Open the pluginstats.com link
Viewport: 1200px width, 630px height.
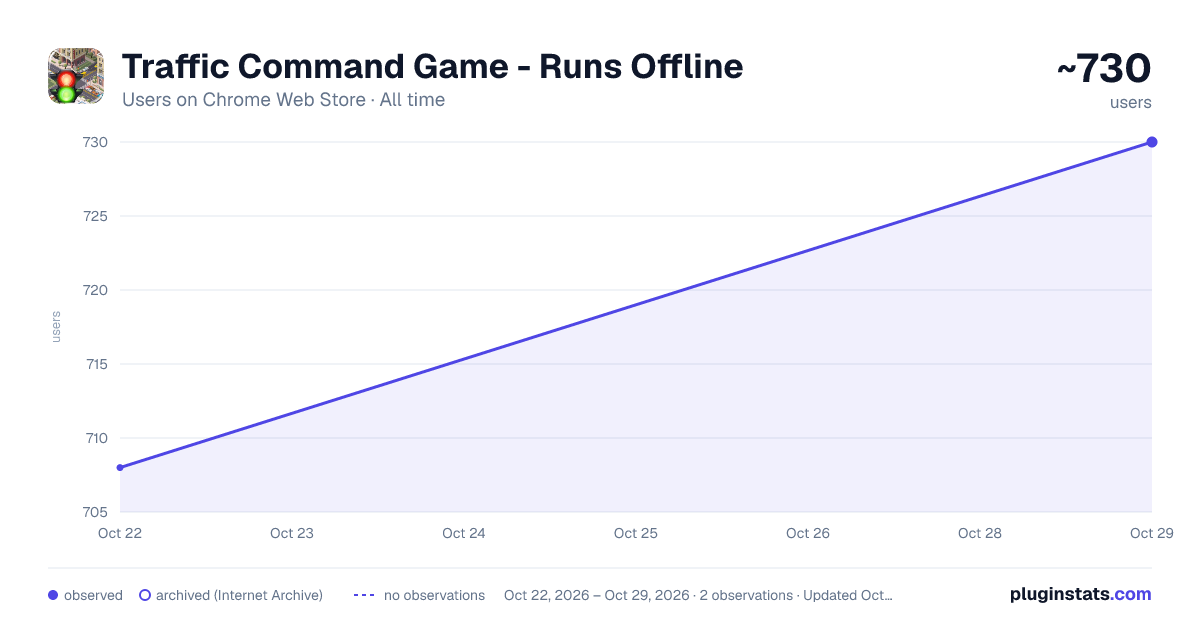tap(1081, 594)
